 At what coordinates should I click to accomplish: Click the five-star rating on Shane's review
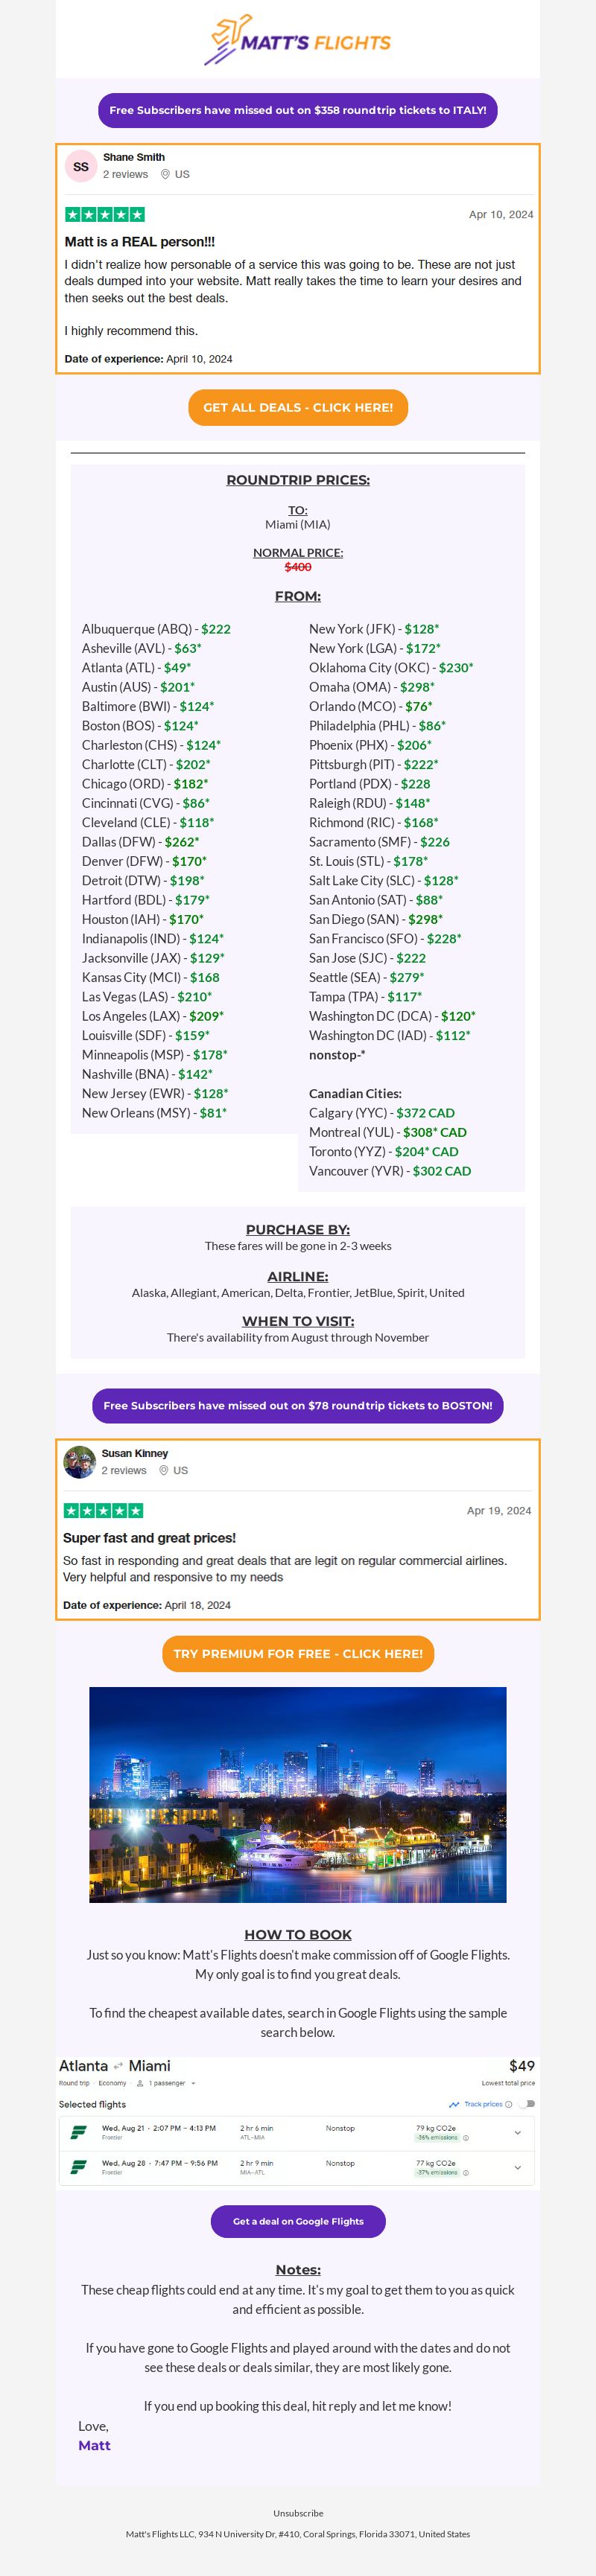coord(105,214)
